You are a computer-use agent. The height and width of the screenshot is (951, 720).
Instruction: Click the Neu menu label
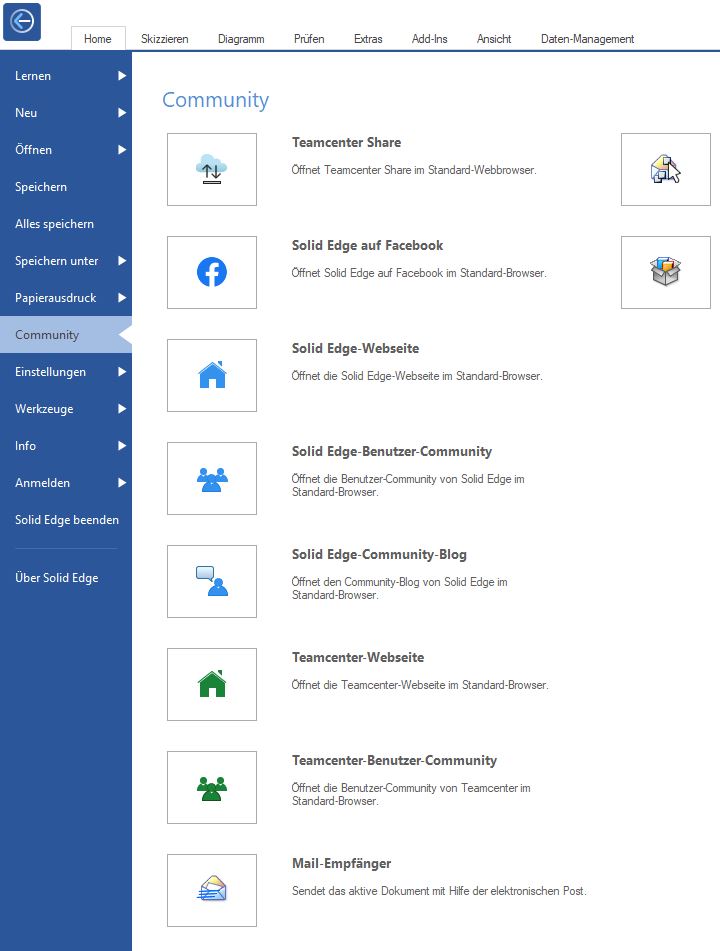point(26,113)
